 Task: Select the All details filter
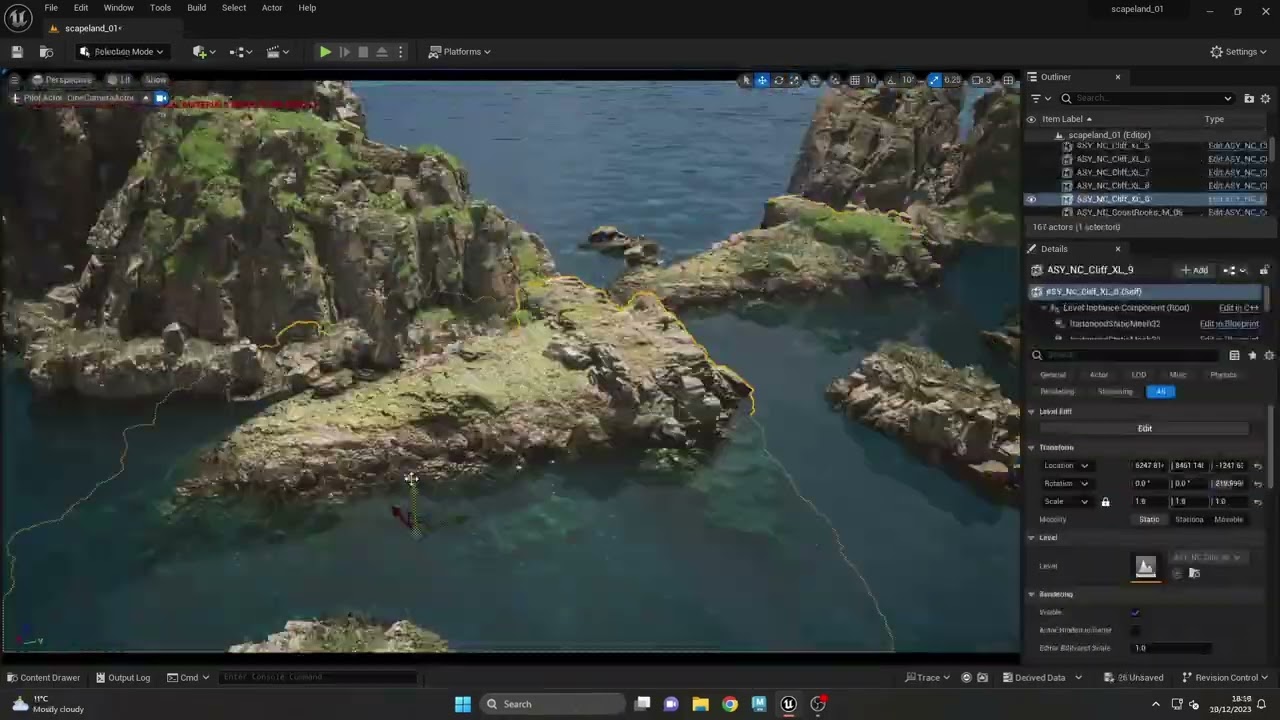pyautogui.click(x=1160, y=392)
